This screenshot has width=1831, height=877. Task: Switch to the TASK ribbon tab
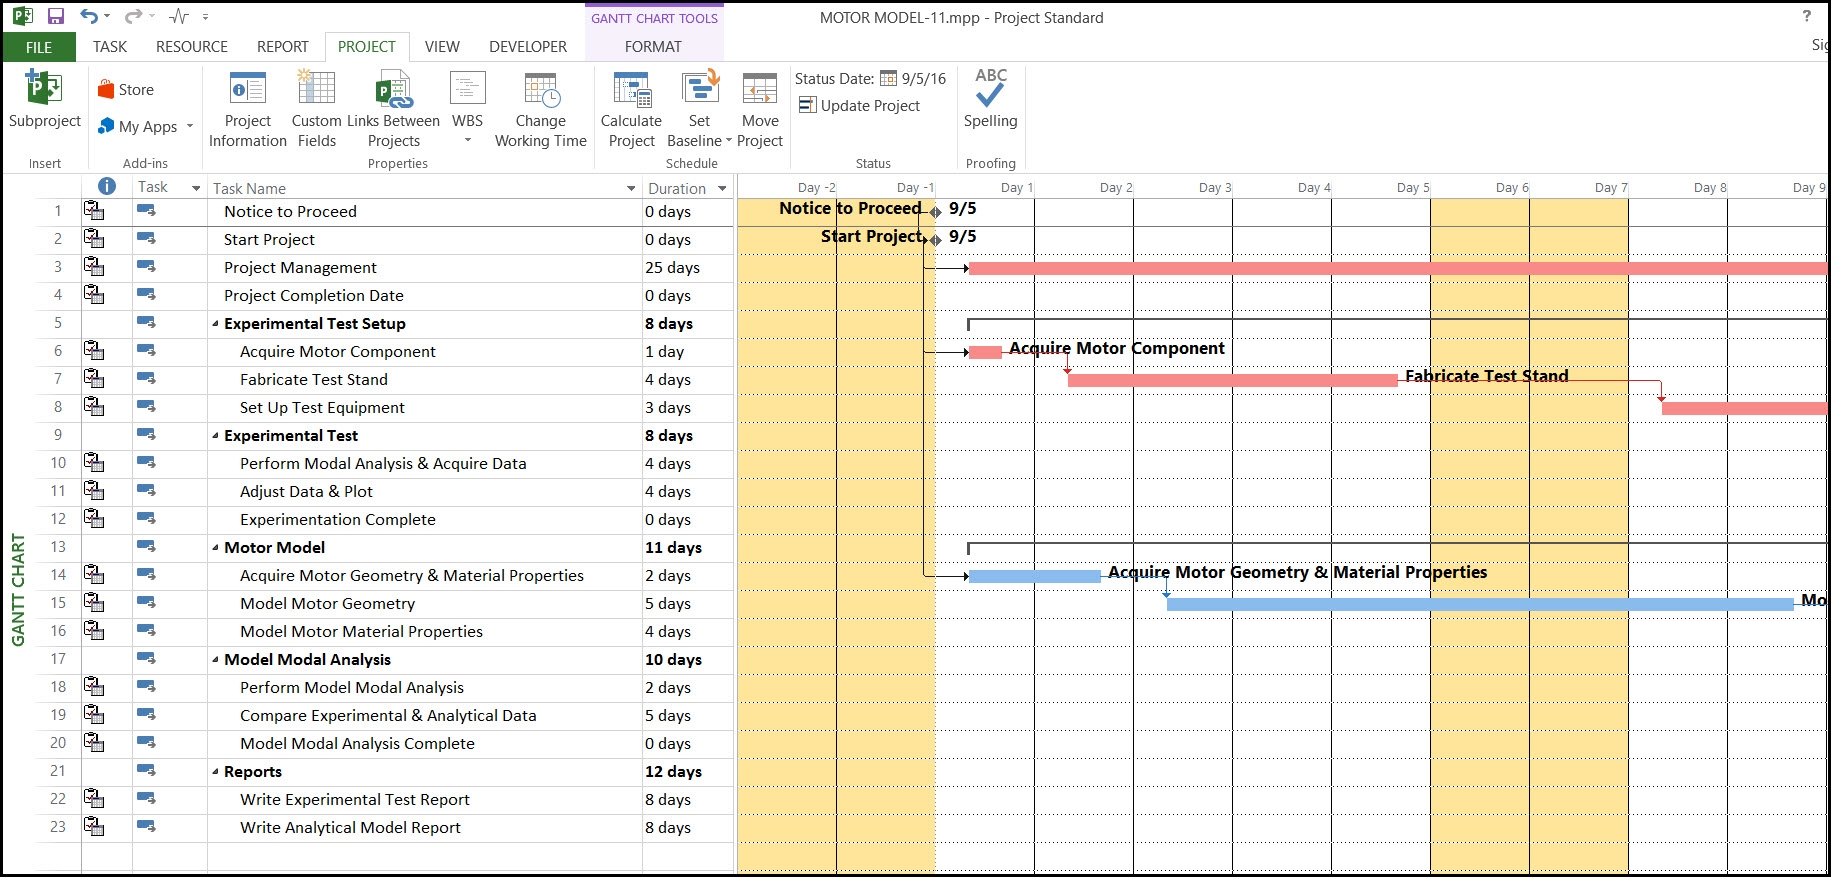tap(110, 47)
